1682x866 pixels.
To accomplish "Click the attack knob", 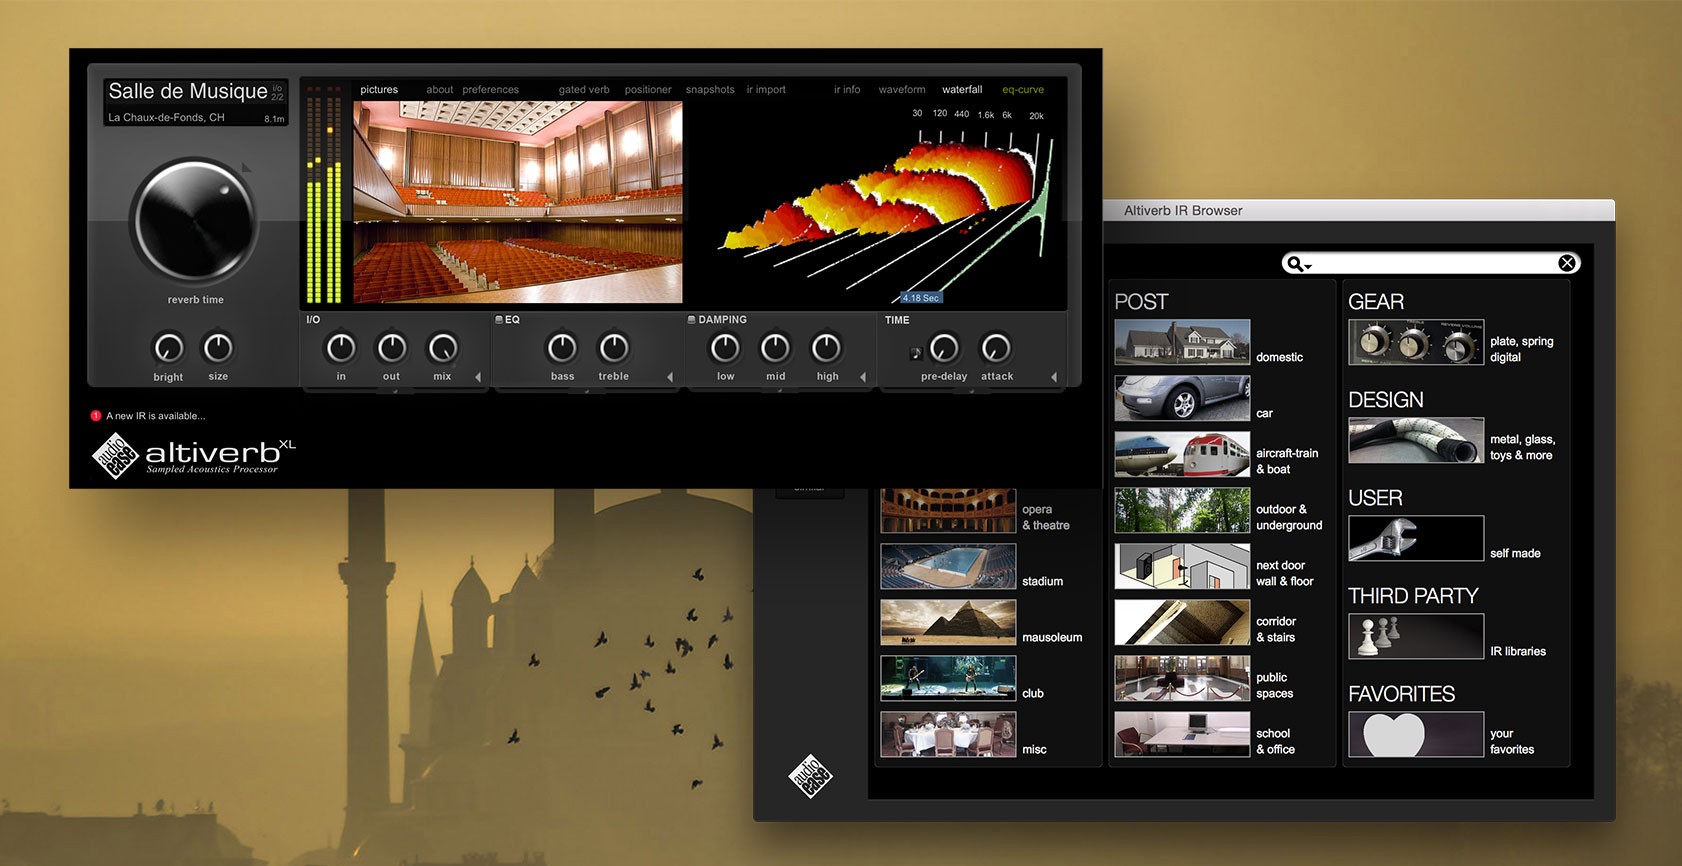I will coord(995,347).
